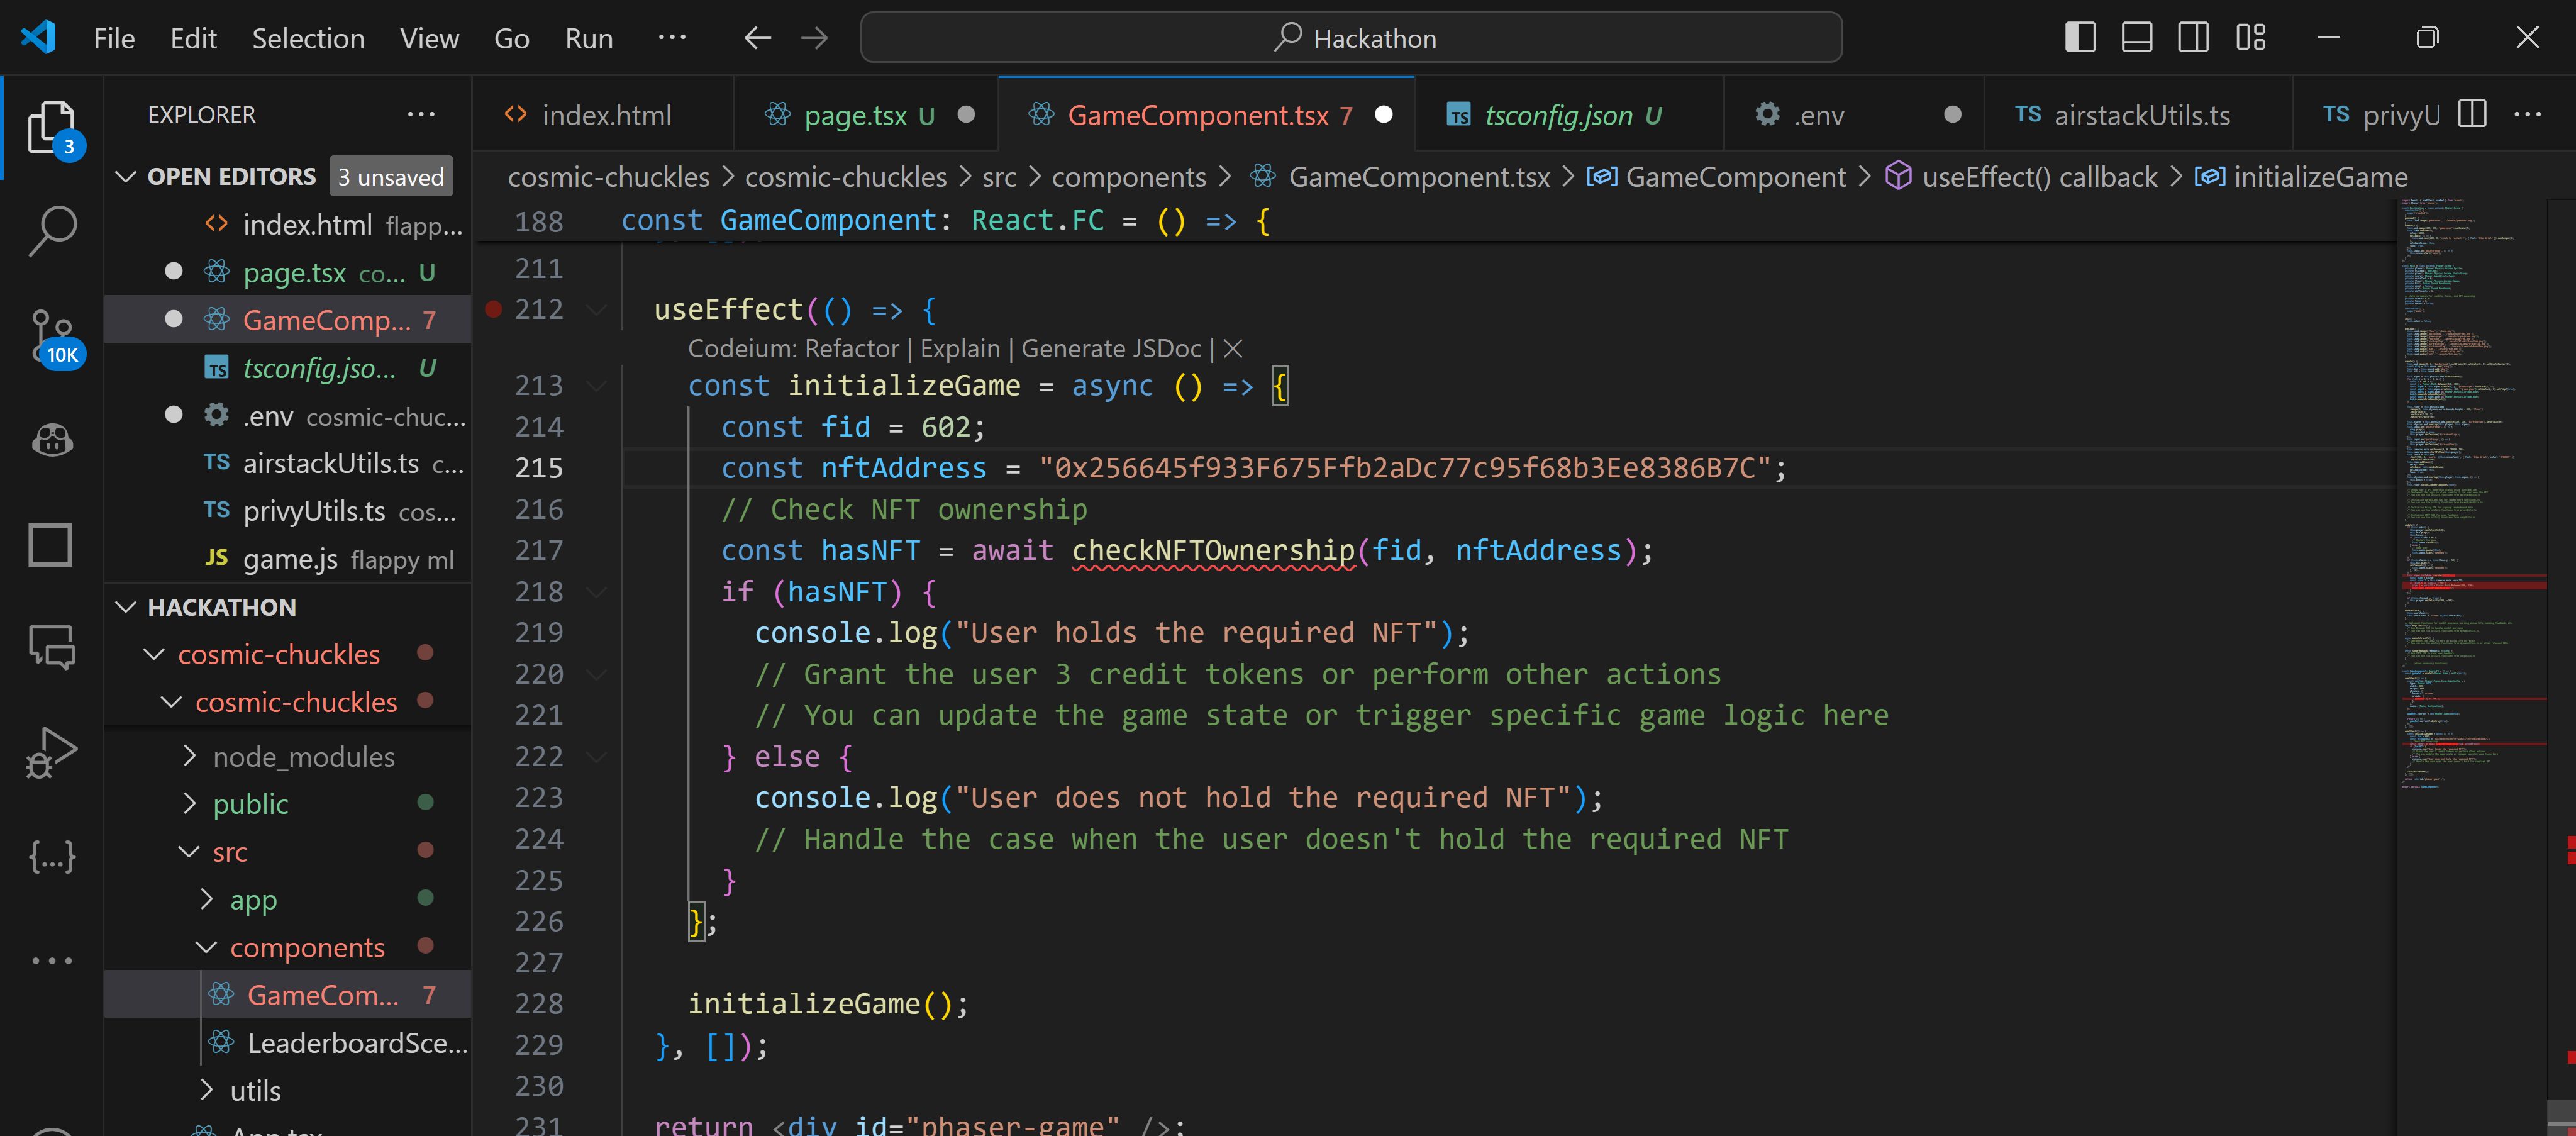Show more menu bar items ellipsis

click(672, 37)
